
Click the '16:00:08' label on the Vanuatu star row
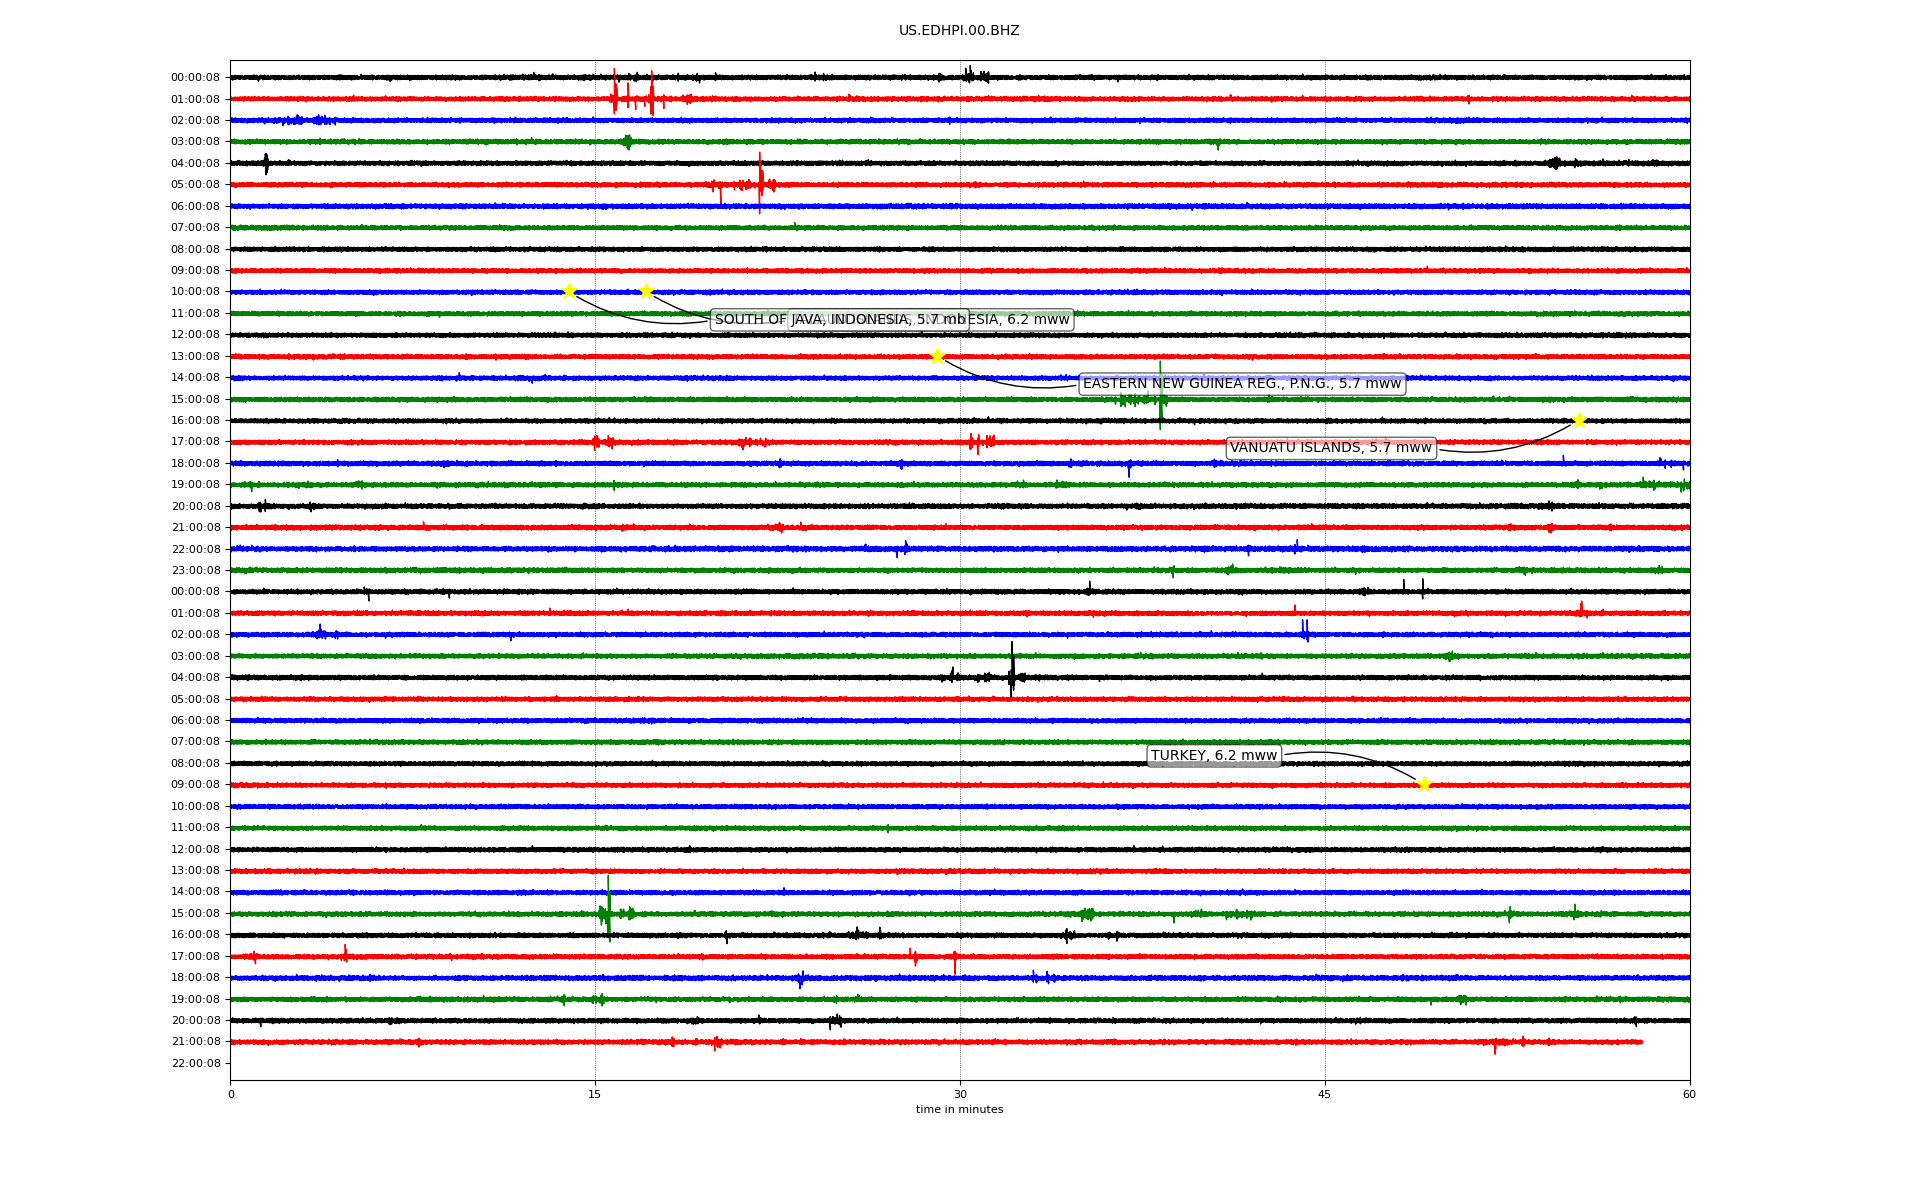[x=195, y=421]
